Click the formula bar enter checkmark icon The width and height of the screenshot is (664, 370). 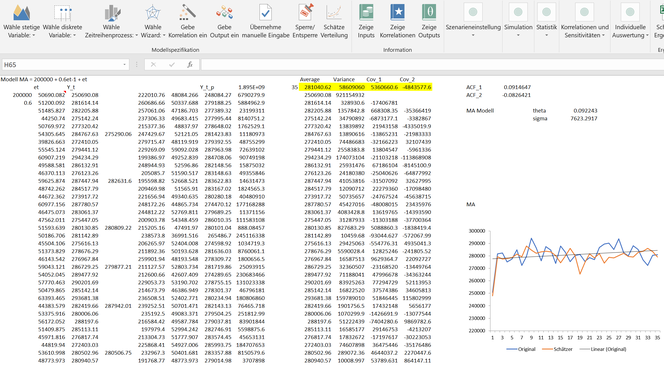pyautogui.click(x=172, y=65)
